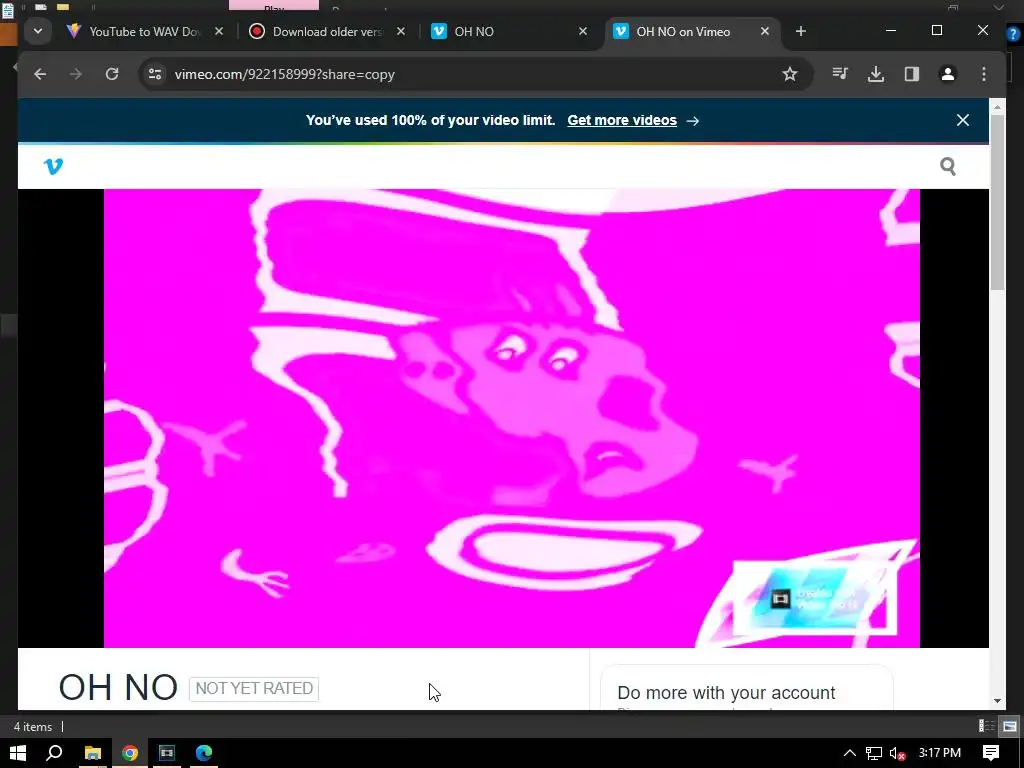This screenshot has height=768, width=1024.
Task: Reload the Vimeo page
Action: click(112, 74)
